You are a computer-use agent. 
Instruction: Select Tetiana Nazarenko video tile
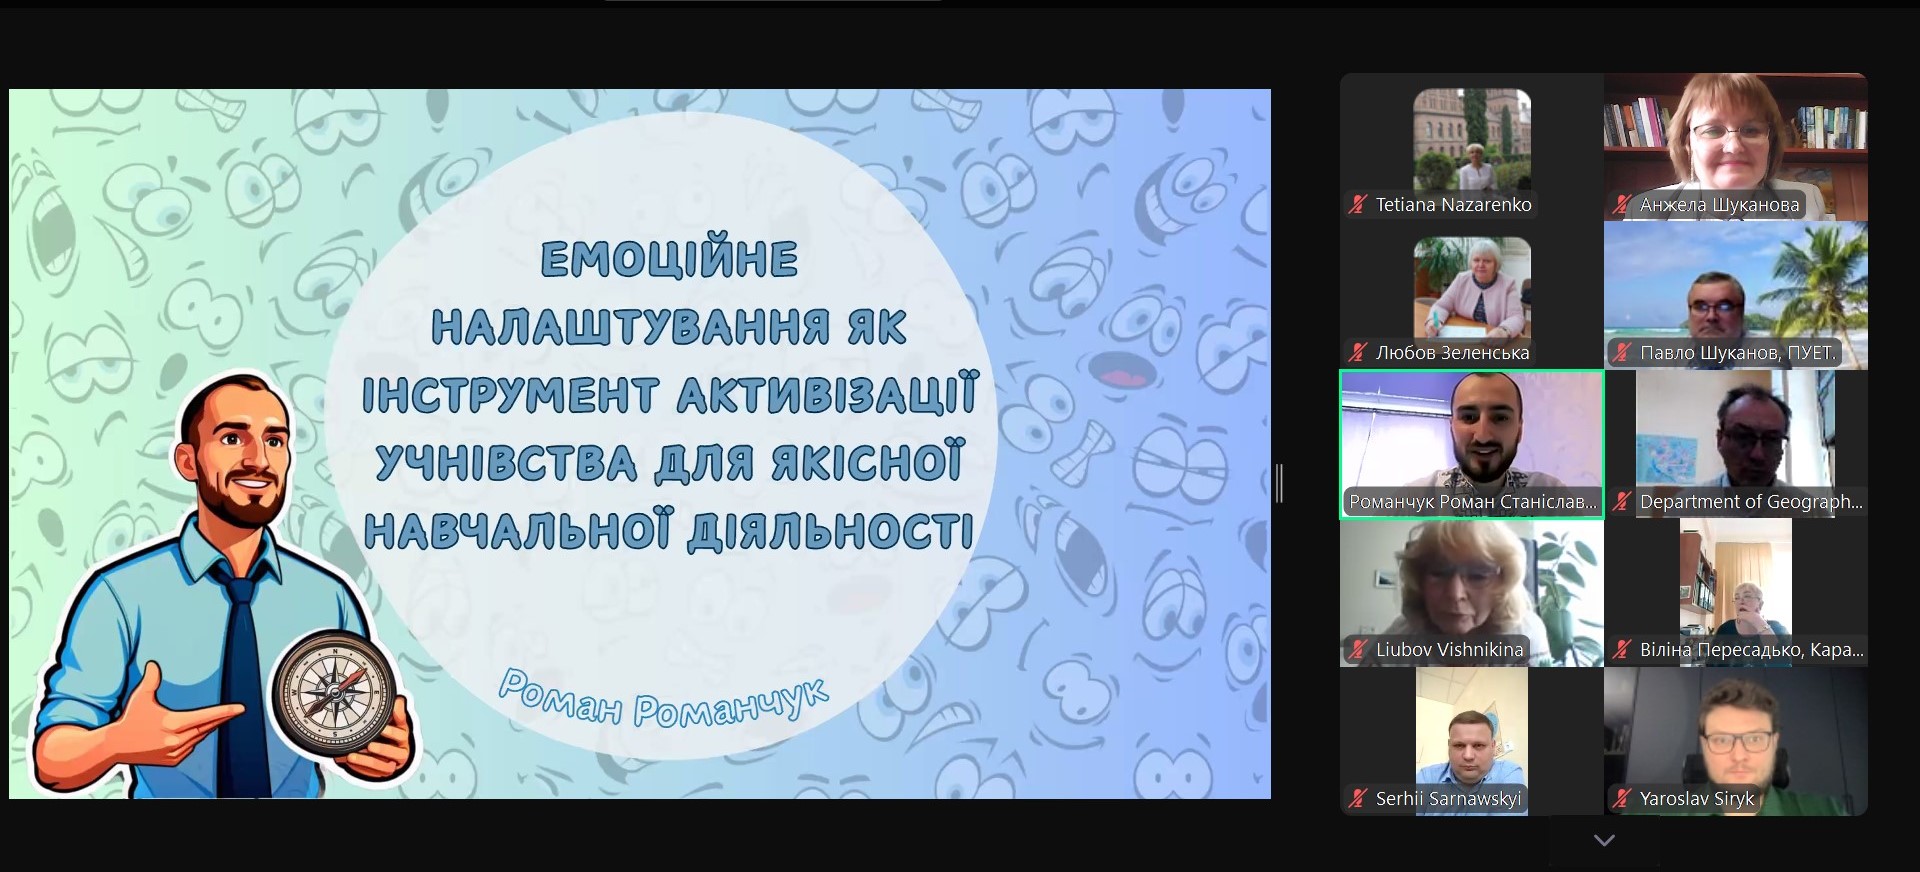(x=1471, y=147)
